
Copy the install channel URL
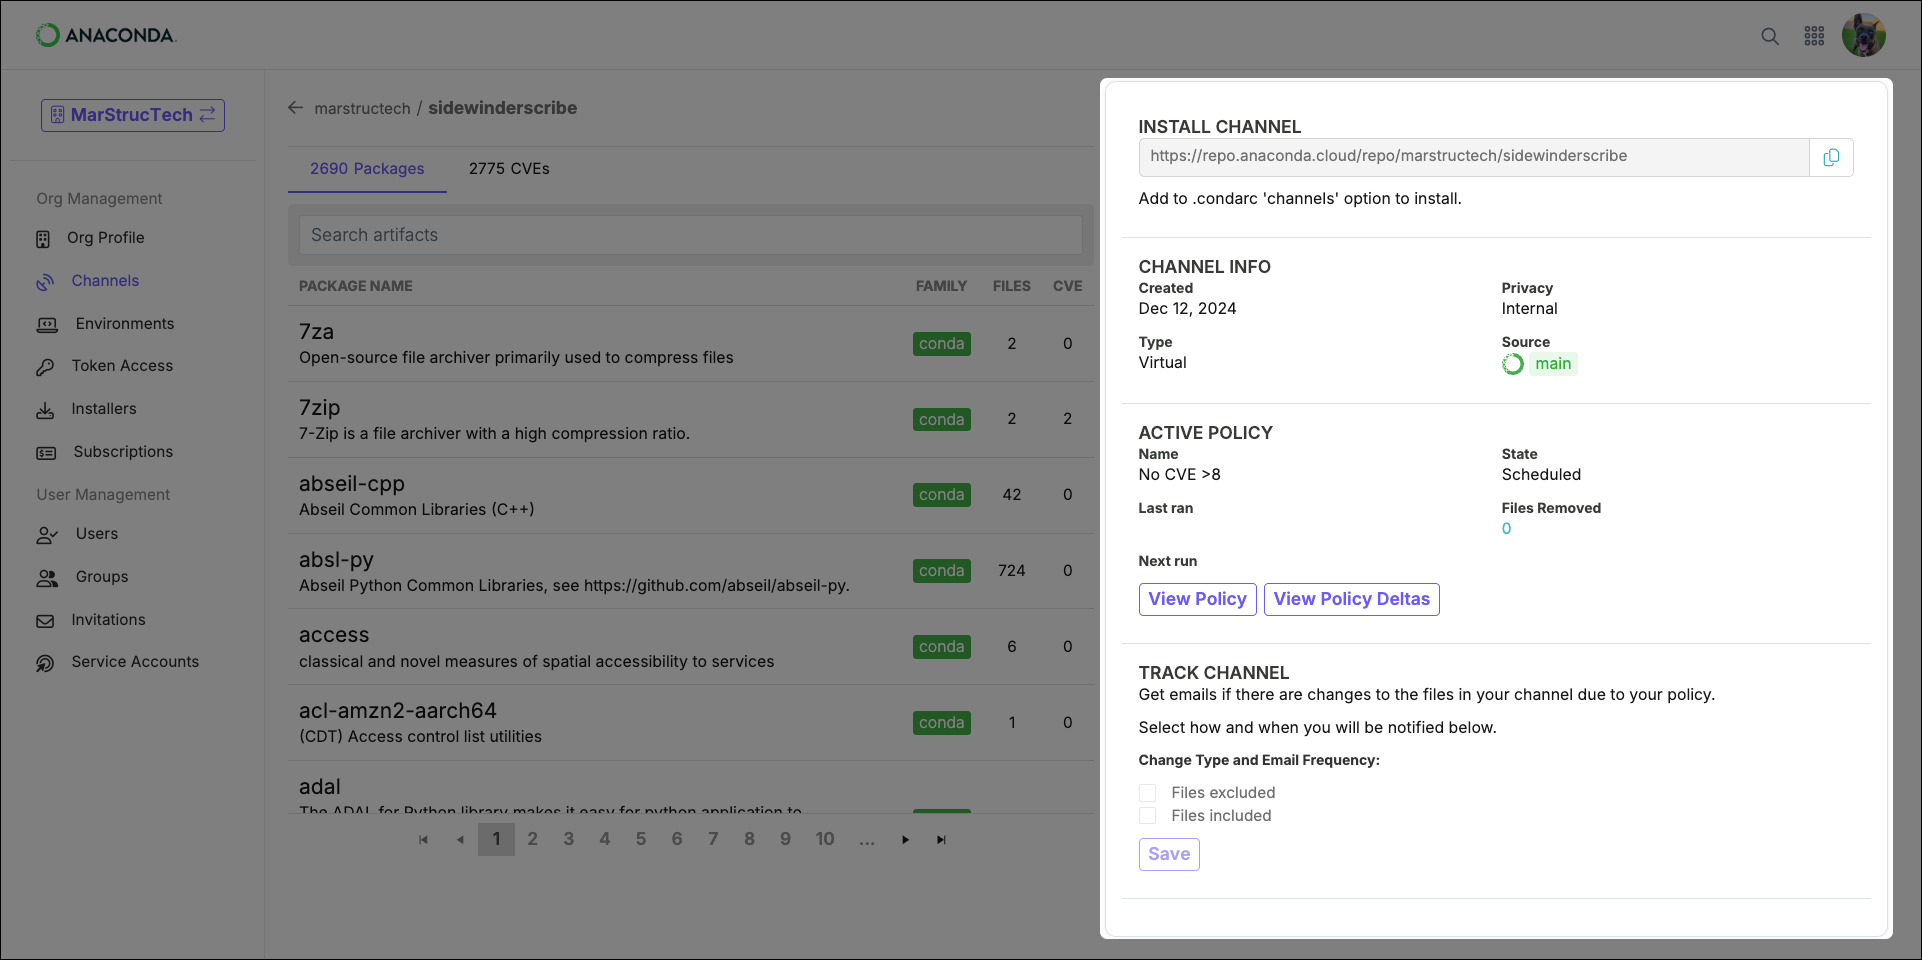coord(1831,157)
